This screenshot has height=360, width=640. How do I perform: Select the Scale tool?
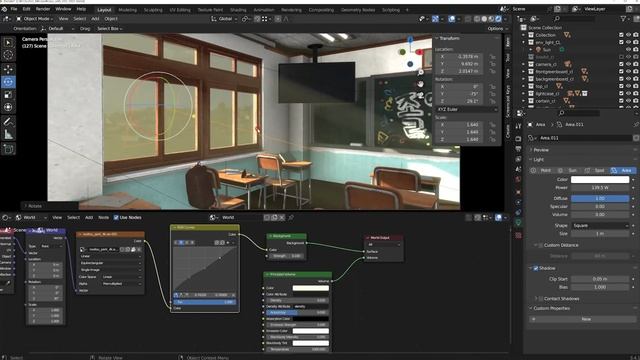[x=8, y=95]
